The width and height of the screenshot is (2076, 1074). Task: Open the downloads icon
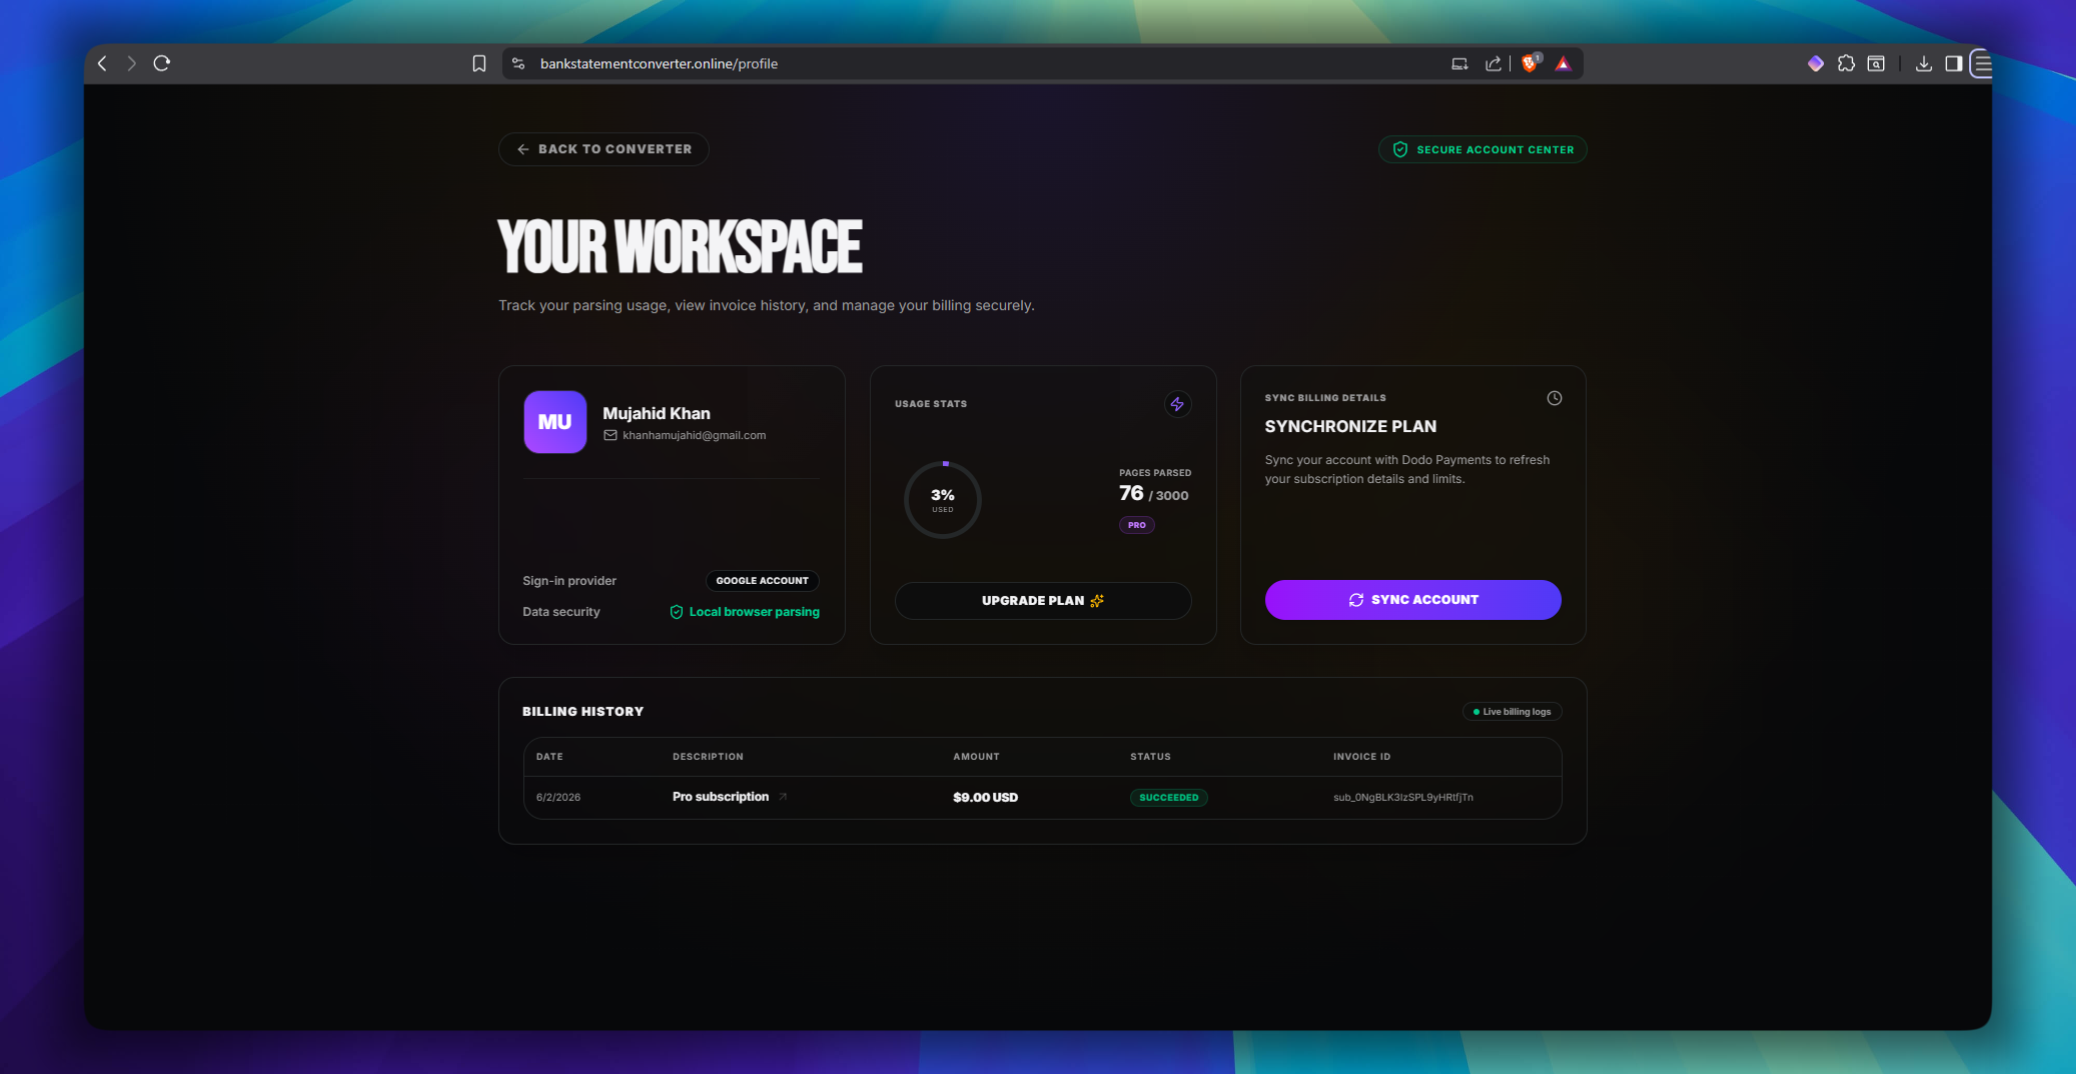(1923, 63)
